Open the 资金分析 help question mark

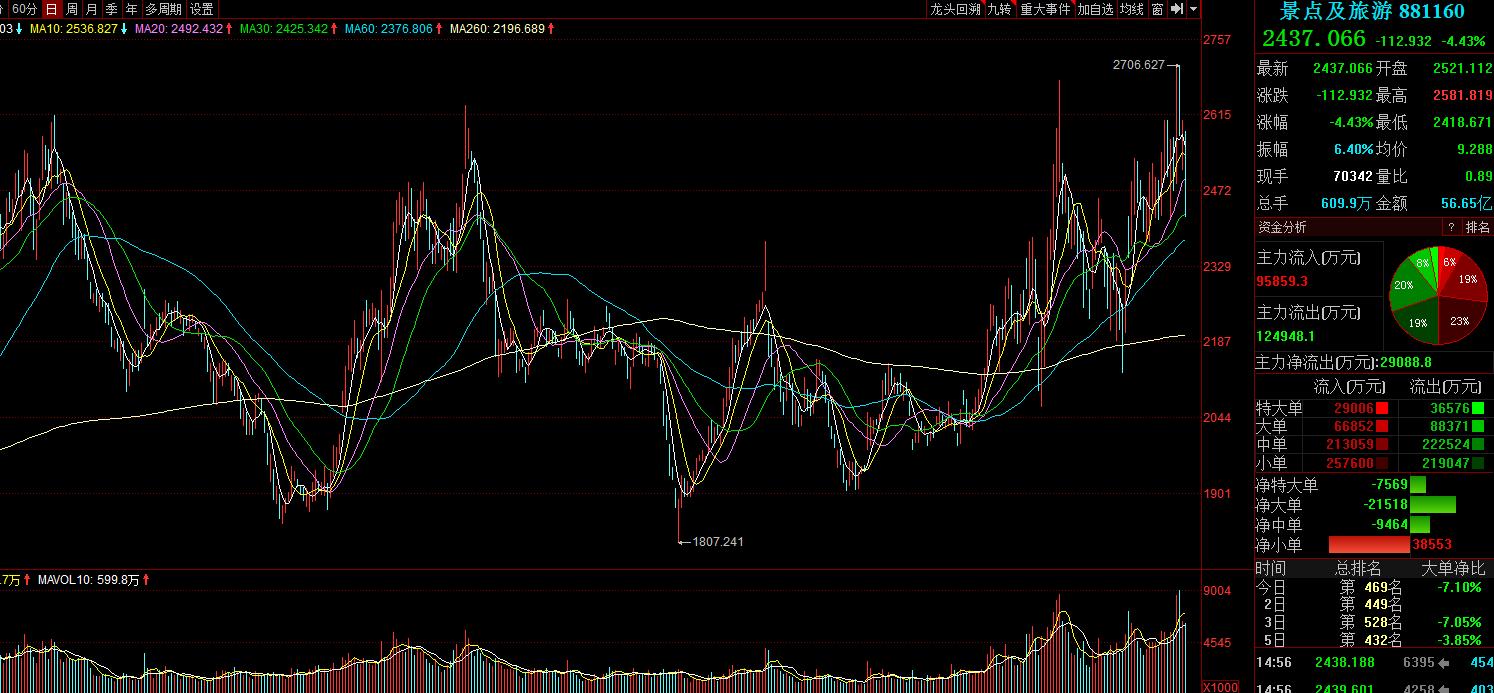tap(1450, 227)
